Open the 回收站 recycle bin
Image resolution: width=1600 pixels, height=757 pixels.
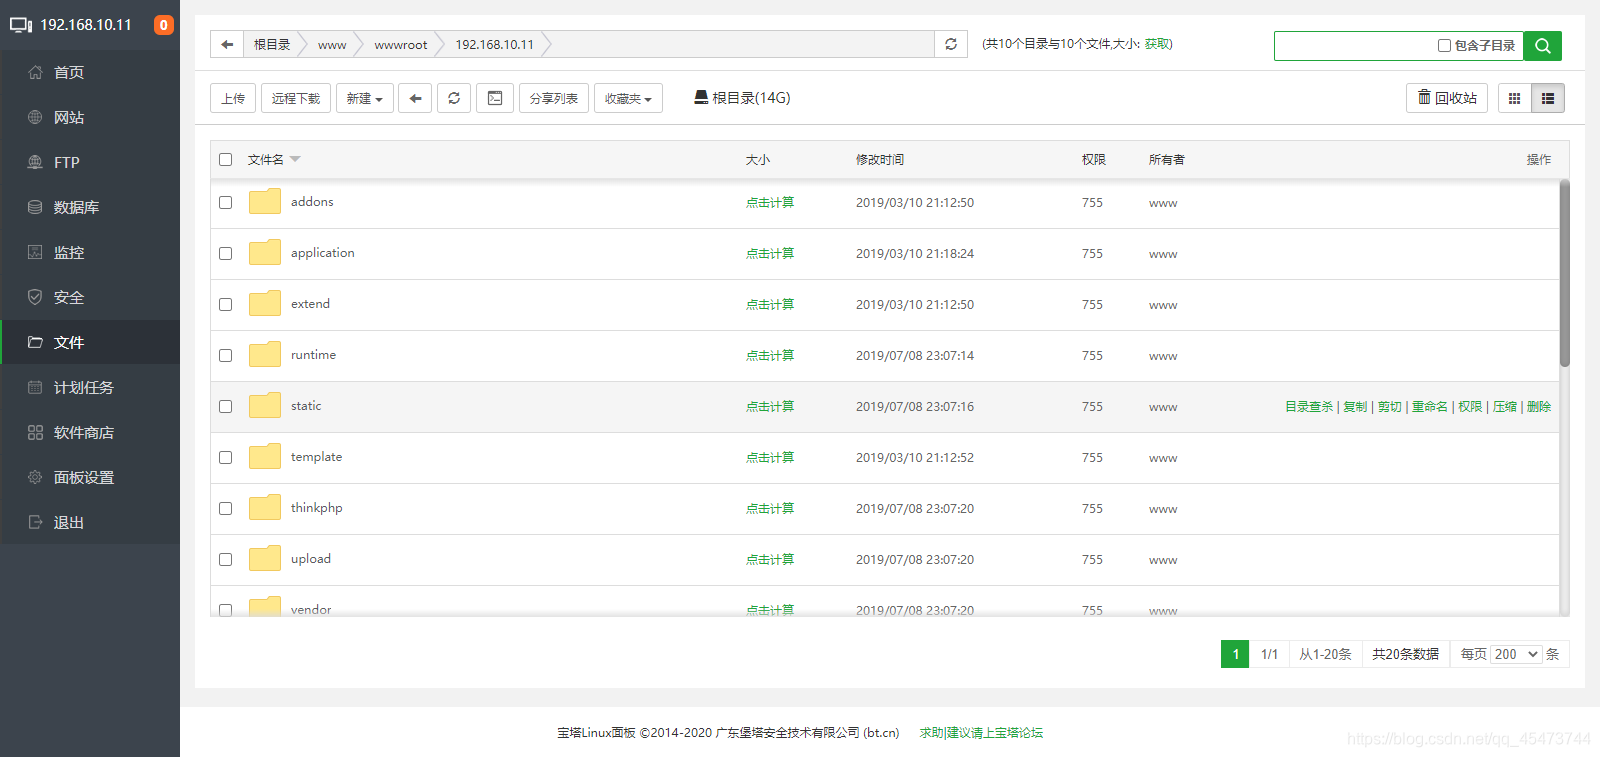(1447, 98)
